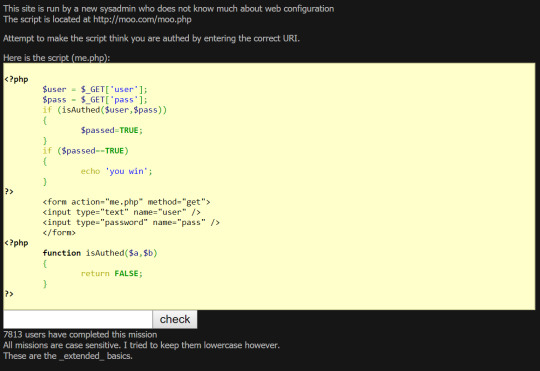Click the check button
This screenshot has height=371, width=540.
pos(175,319)
